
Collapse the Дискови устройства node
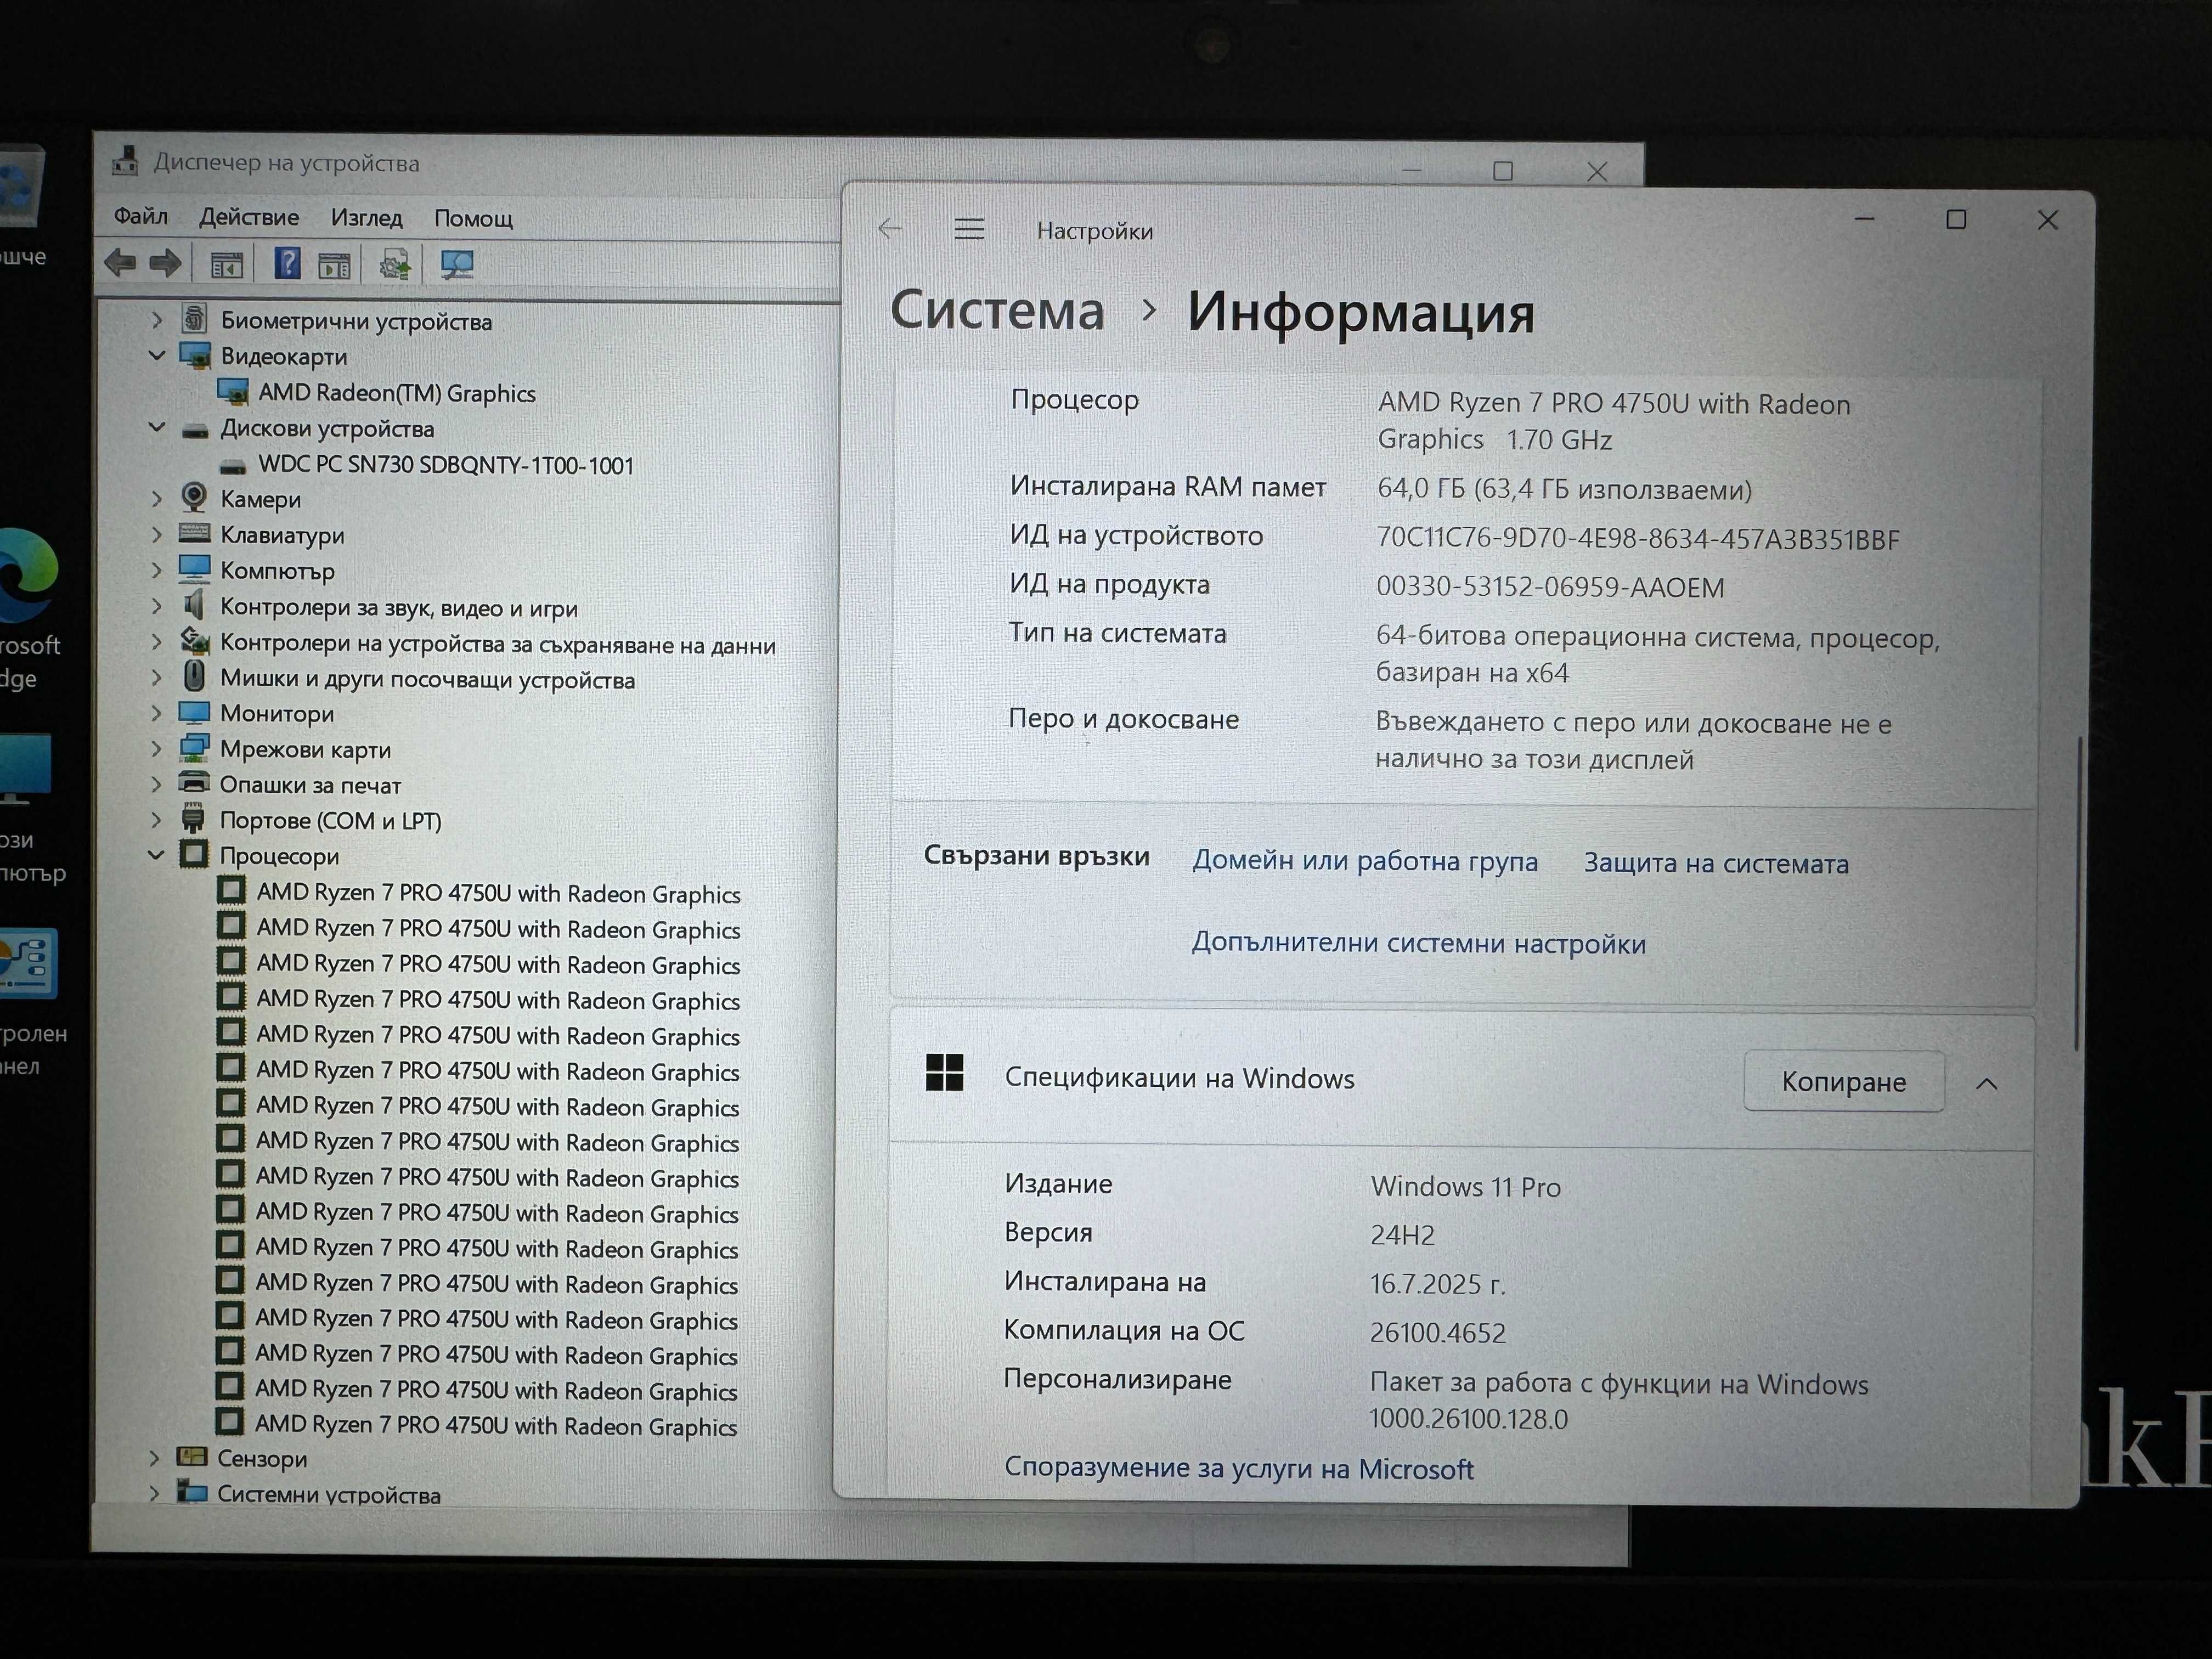tap(157, 427)
